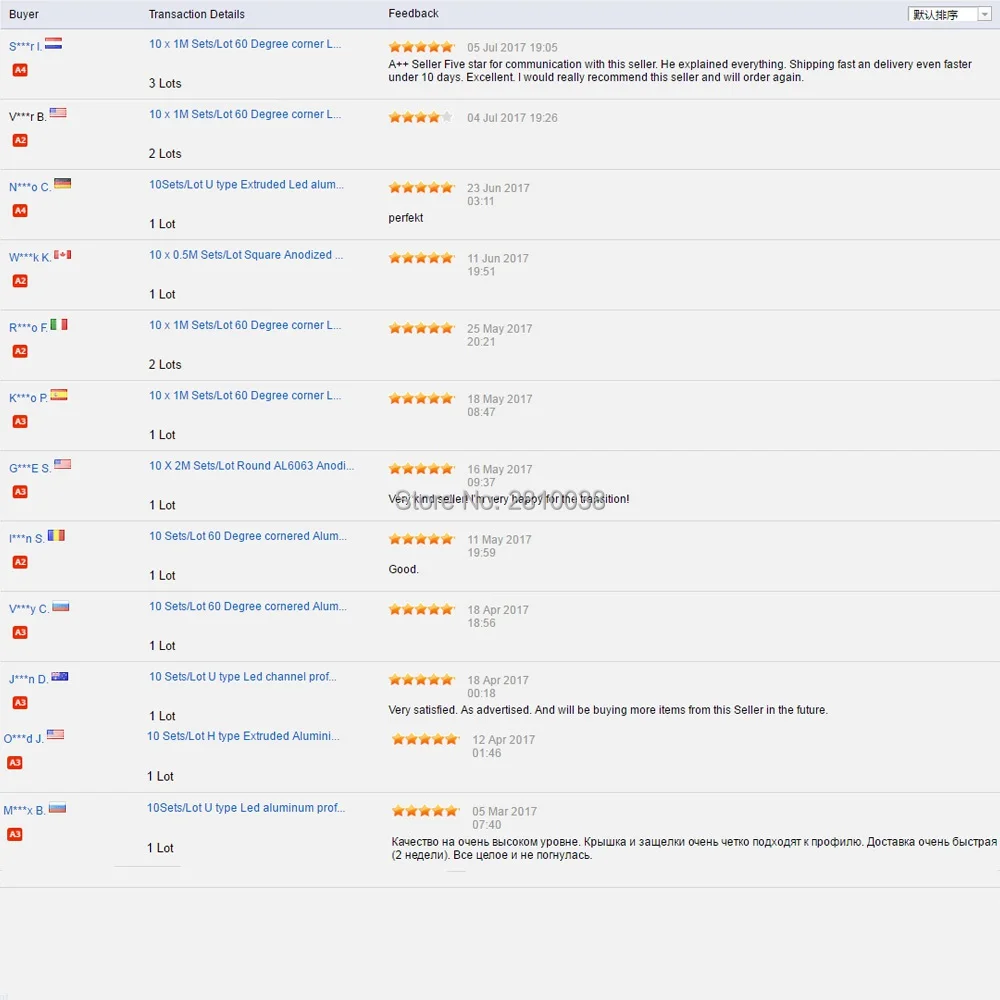Click the Transaction Details column header
The width and height of the screenshot is (1000, 1000).
click(196, 14)
